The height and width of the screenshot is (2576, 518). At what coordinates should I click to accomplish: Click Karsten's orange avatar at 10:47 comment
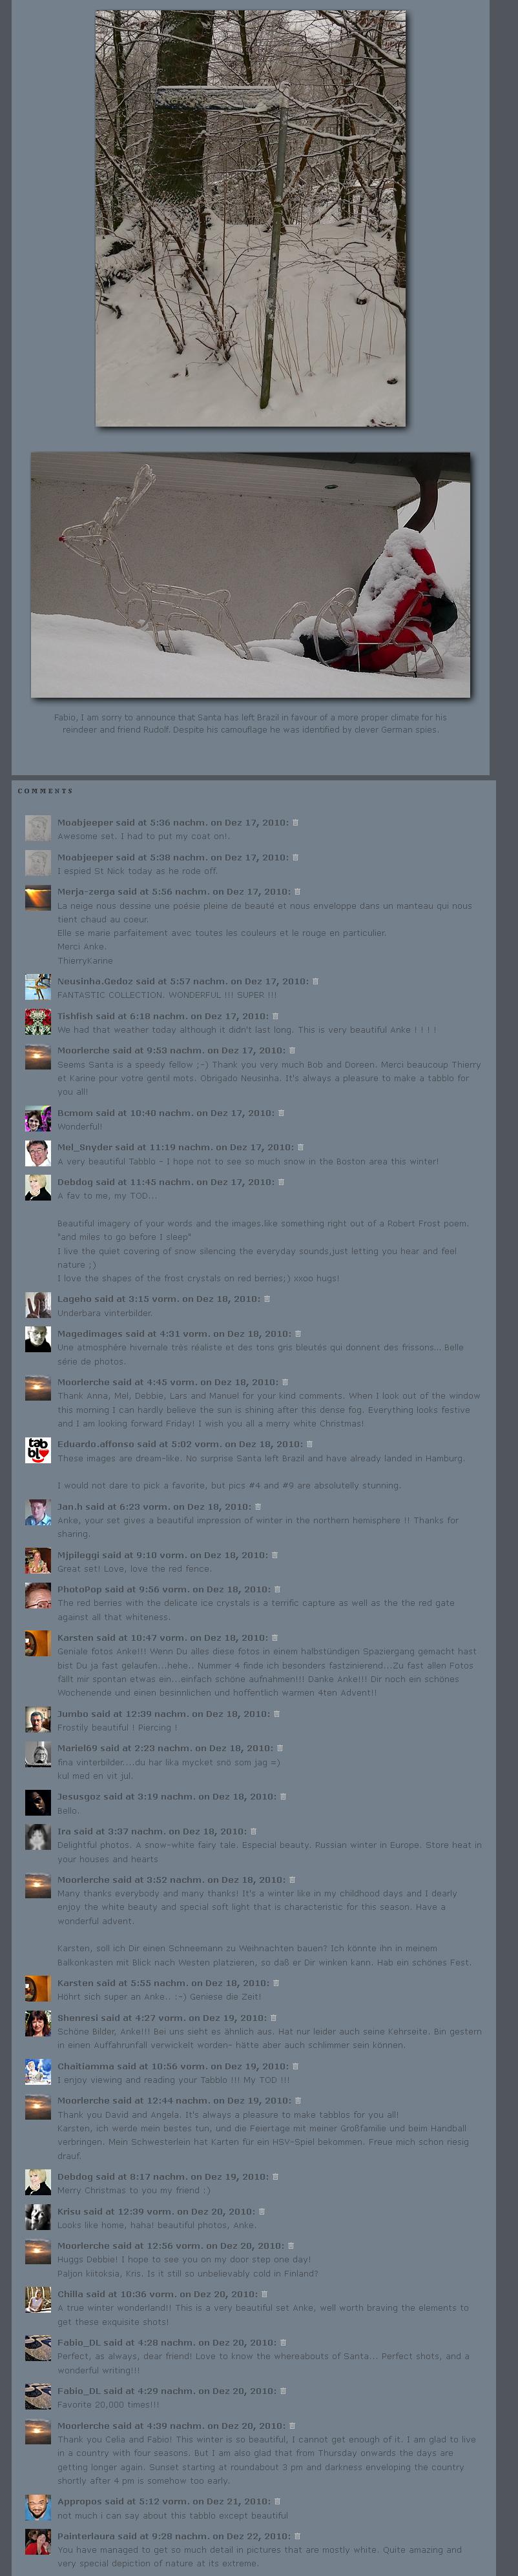click(38, 1644)
